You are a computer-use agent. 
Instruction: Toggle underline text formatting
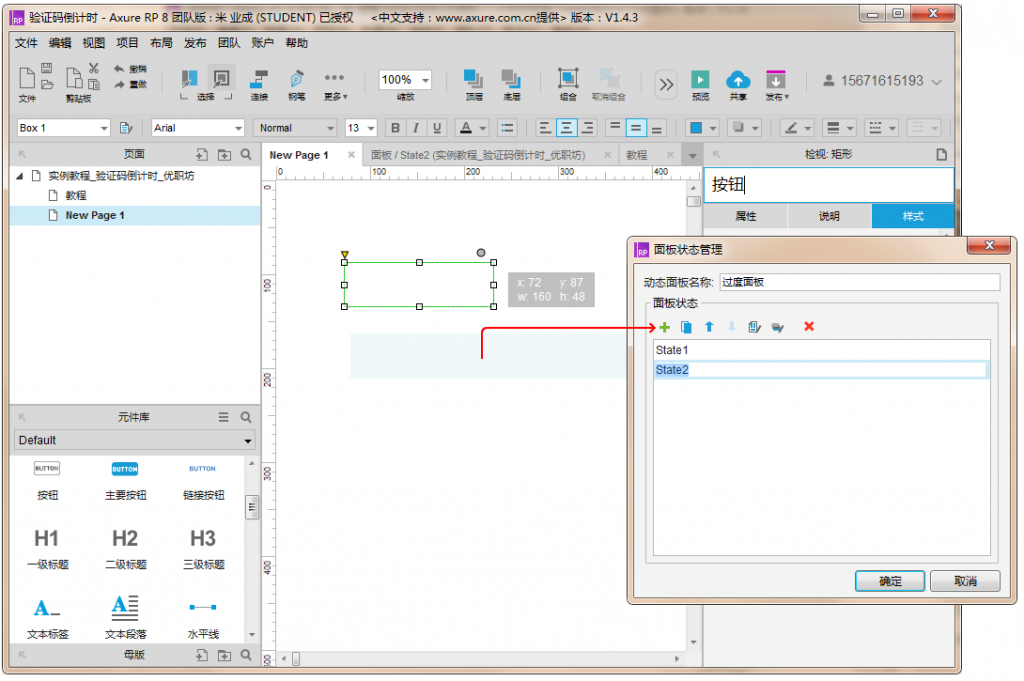436,128
